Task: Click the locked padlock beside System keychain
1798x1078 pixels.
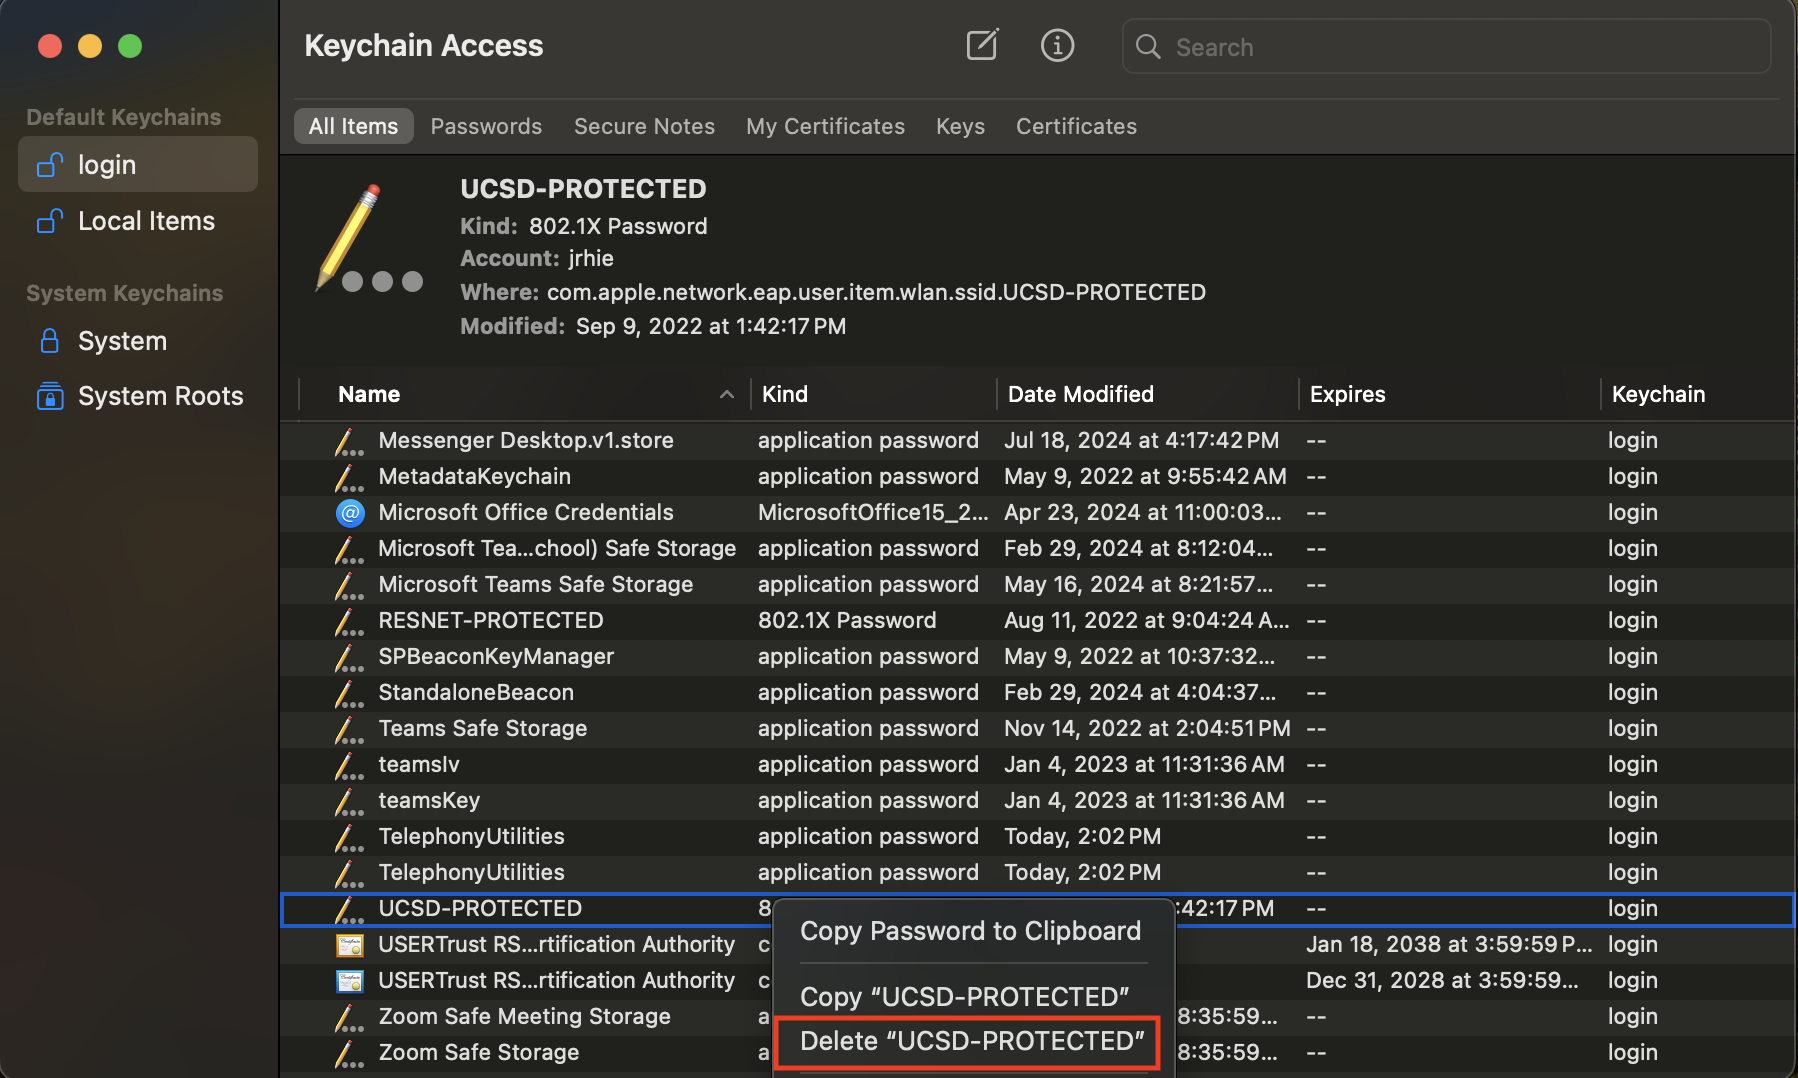Action: [x=49, y=341]
